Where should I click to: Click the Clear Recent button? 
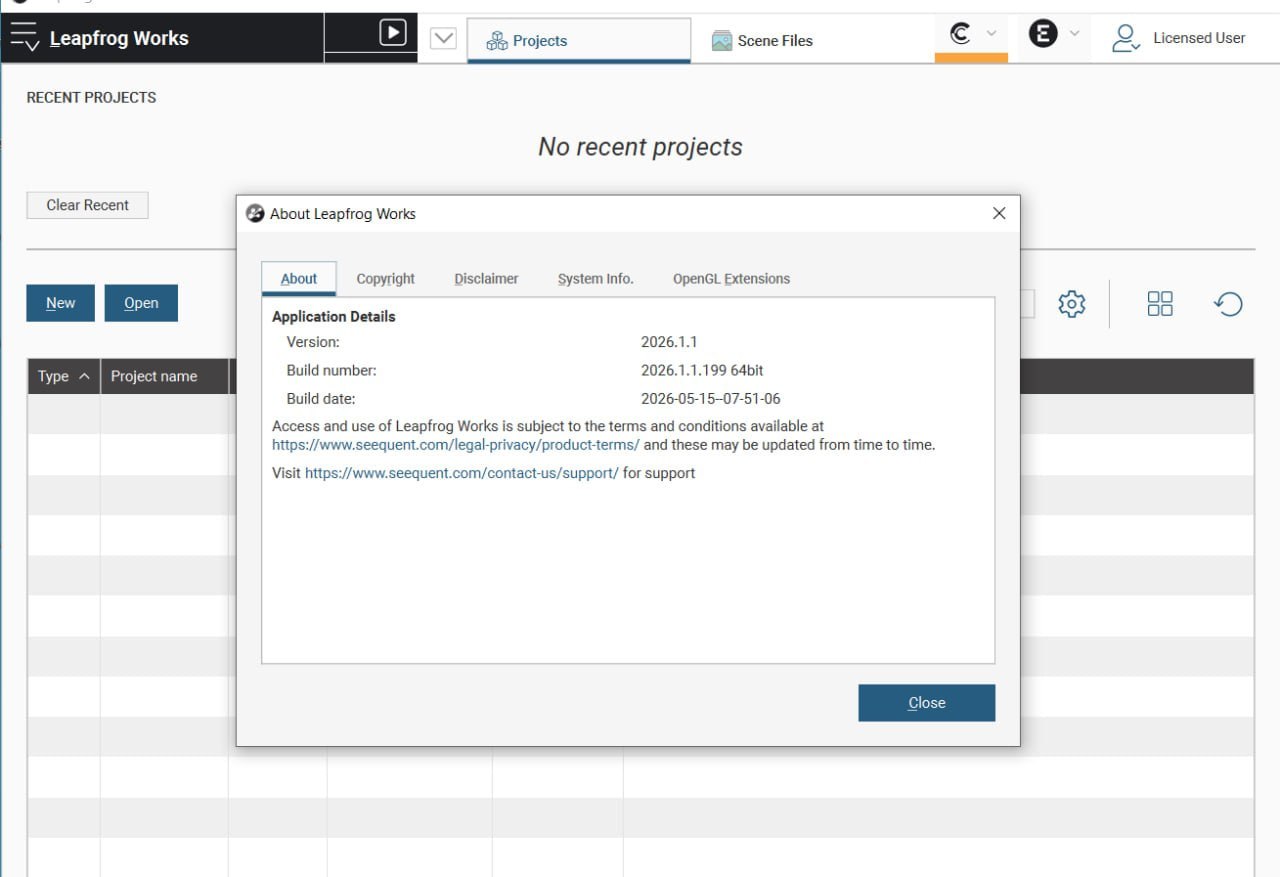88,205
